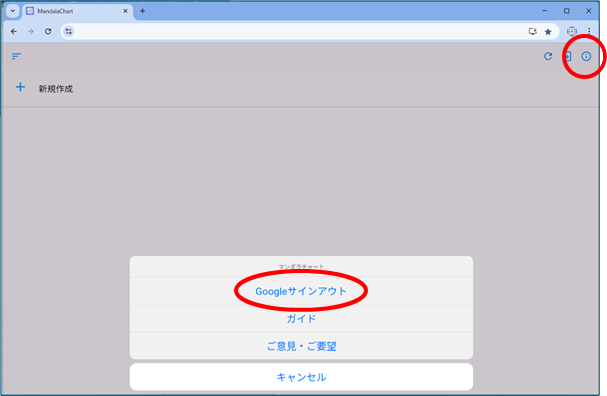Viewport: 607px width, 396px height.
Task: Open a new tab with plus button
Action: (x=142, y=11)
